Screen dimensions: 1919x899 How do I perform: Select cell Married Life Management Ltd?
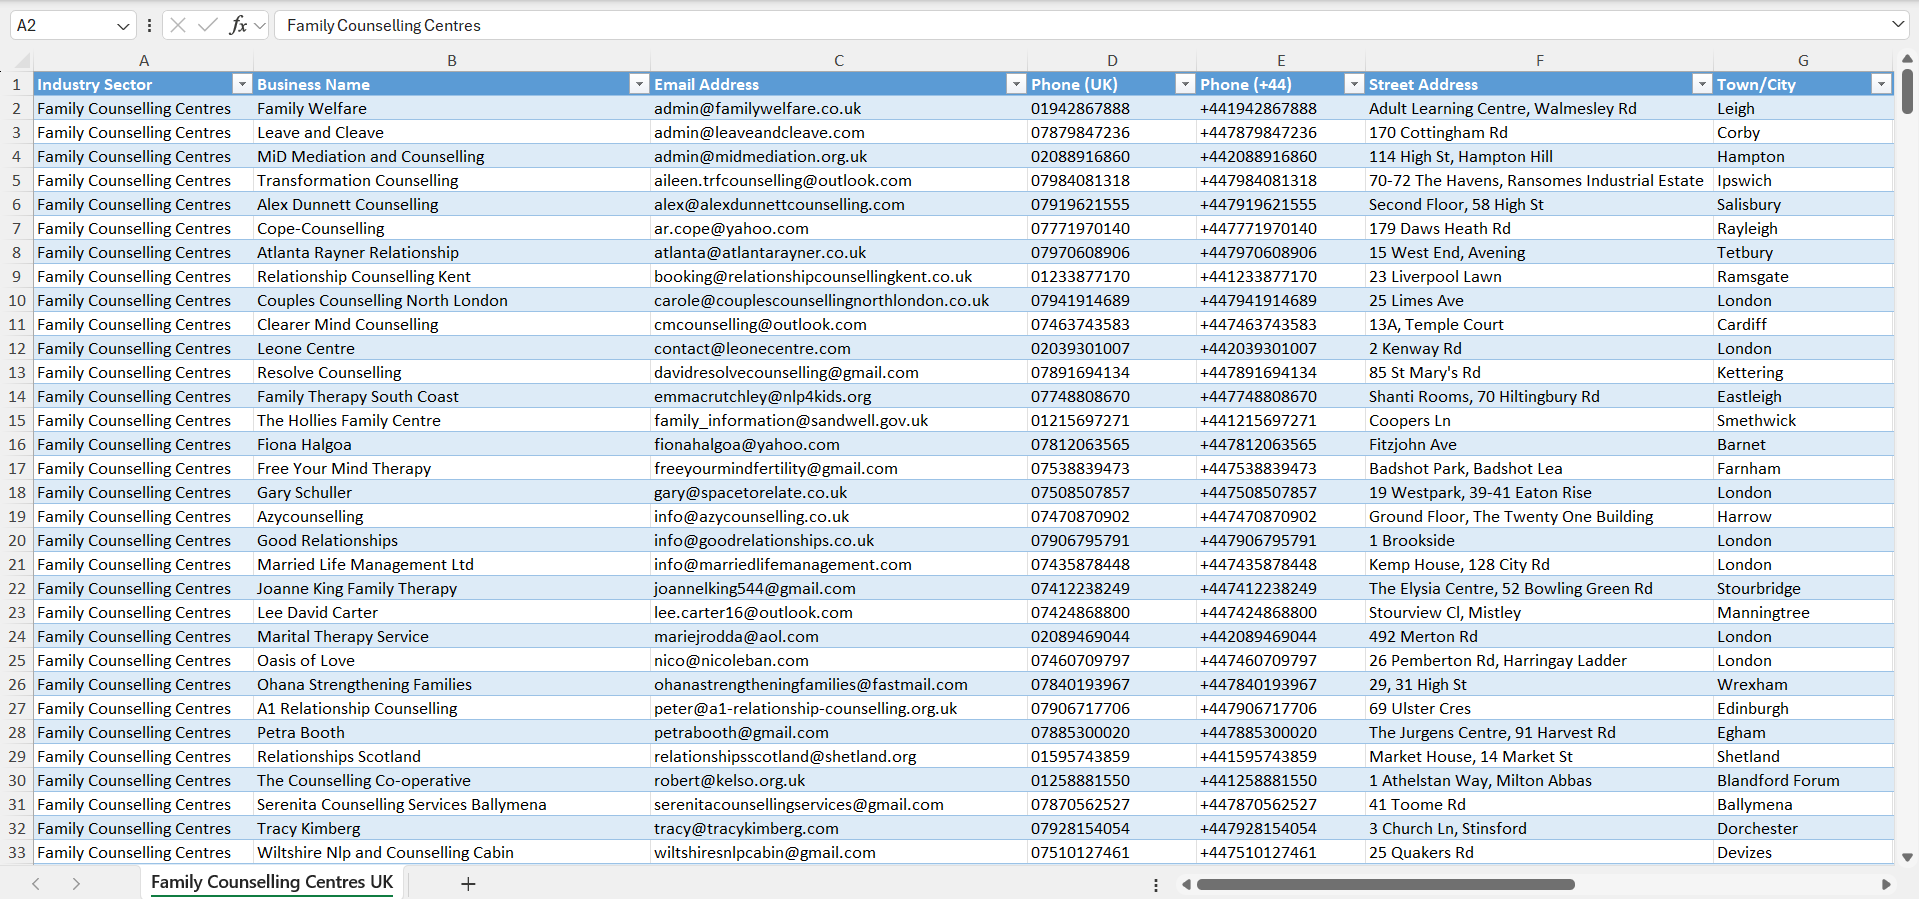click(x=452, y=564)
